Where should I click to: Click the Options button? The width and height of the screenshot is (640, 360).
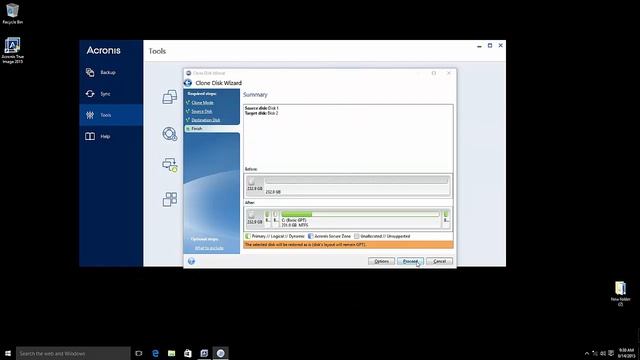pyautogui.click(x=381, y=261)
